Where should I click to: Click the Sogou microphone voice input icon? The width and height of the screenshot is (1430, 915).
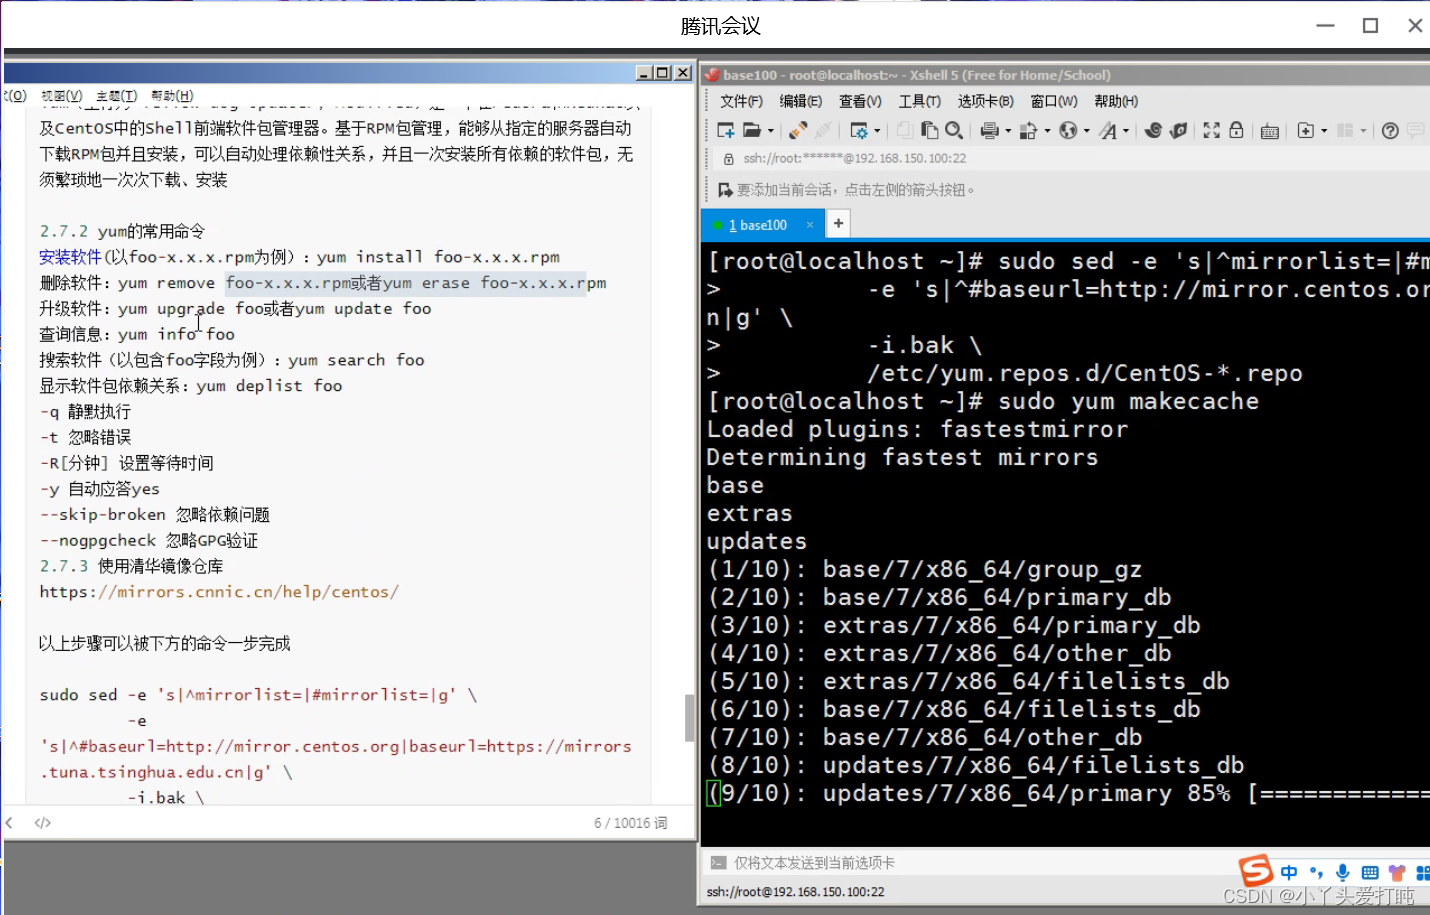tap(1343, 872)
